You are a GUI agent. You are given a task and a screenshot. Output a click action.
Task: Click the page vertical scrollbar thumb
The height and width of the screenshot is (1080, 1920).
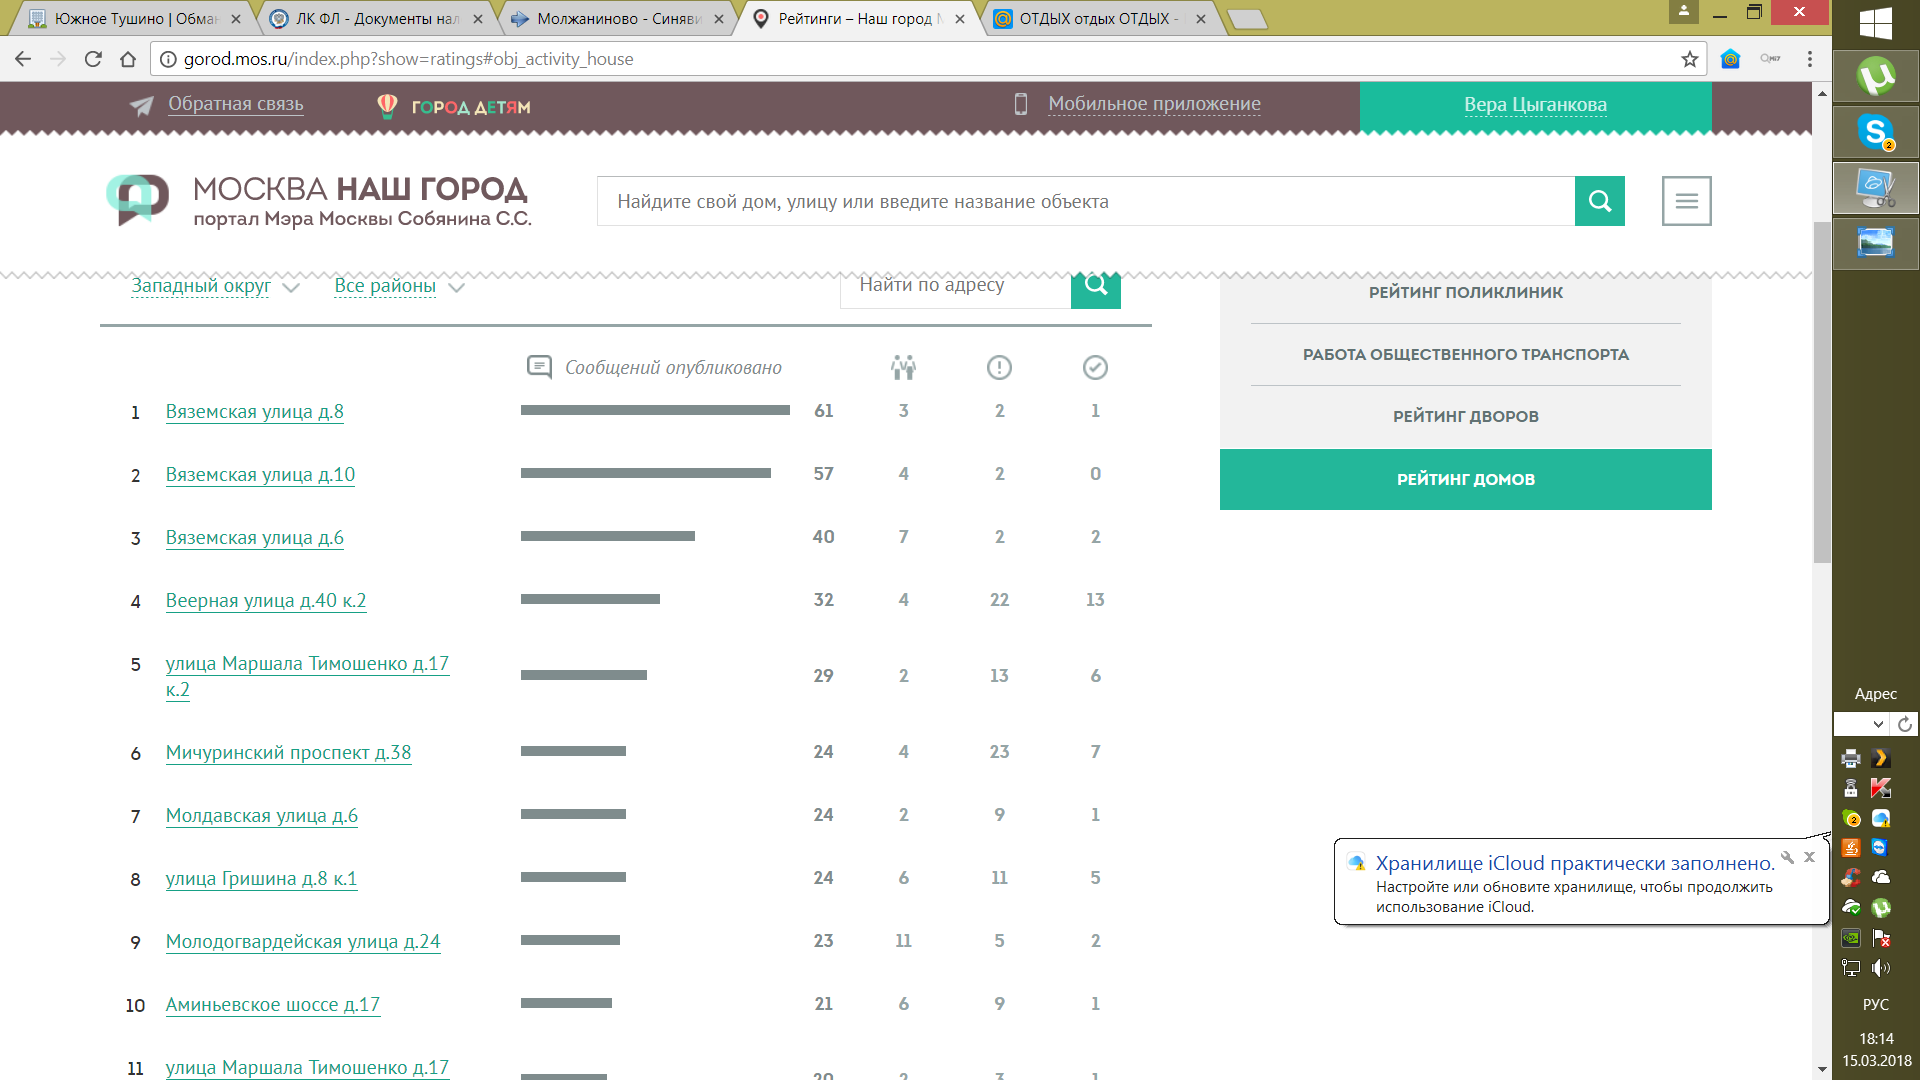click(1822, 390)
